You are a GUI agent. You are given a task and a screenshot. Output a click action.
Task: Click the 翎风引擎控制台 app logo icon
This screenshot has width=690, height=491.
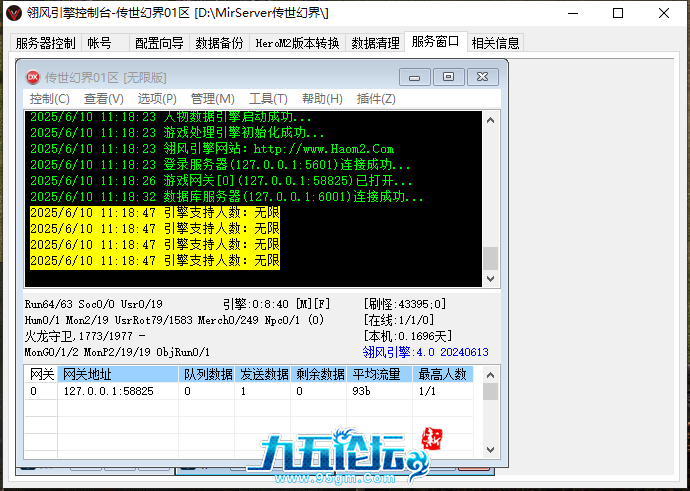click(x=14, y=13)
